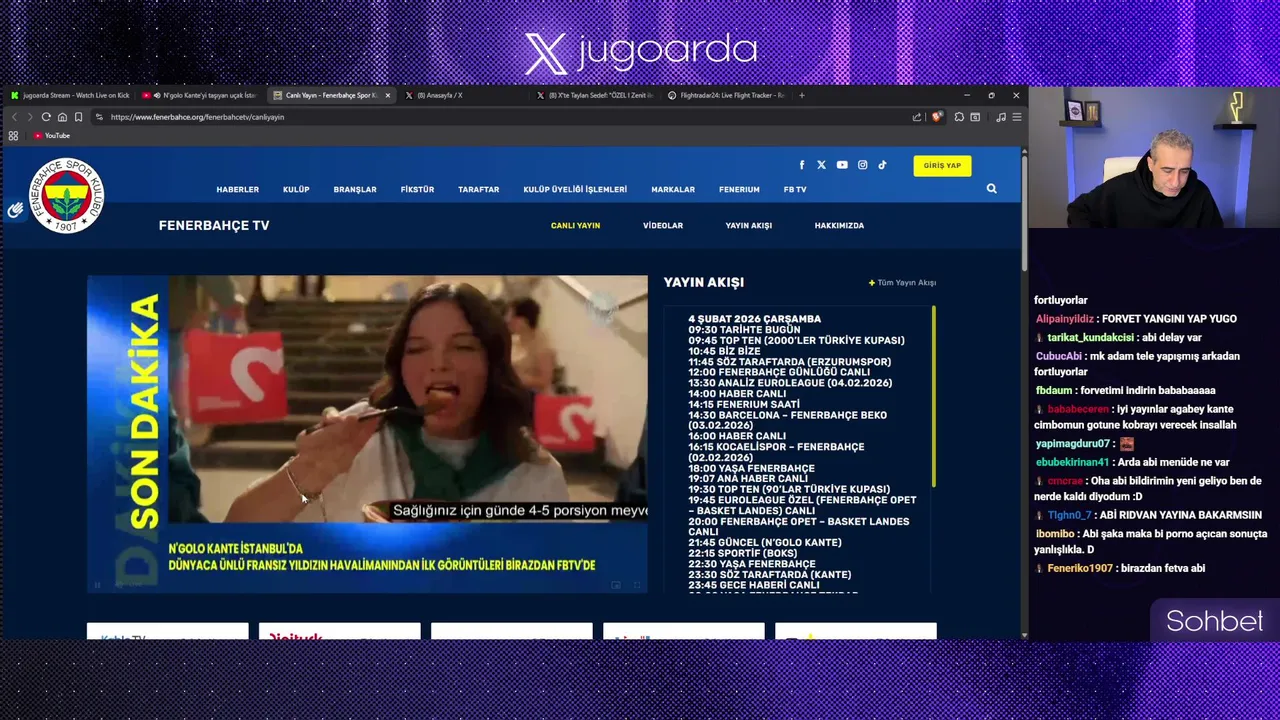
Task: Open Tüm Yayın Akışı link
Action: click(903, 283)
